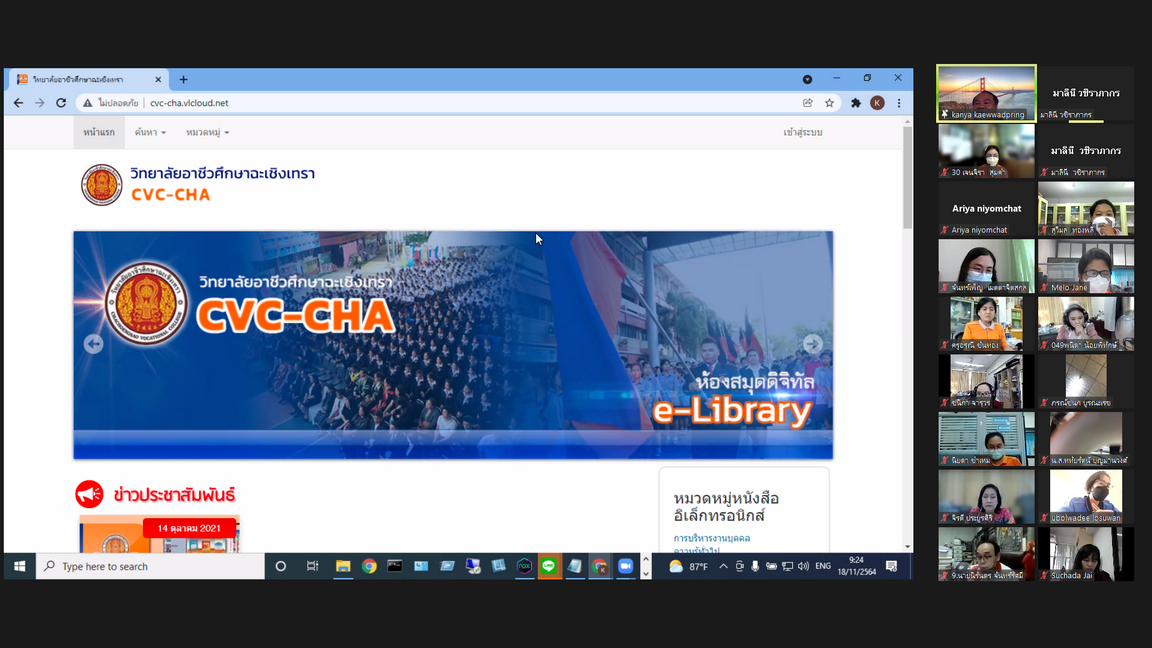Select the CVC-CHA browser tab

(x=87, y=79)
